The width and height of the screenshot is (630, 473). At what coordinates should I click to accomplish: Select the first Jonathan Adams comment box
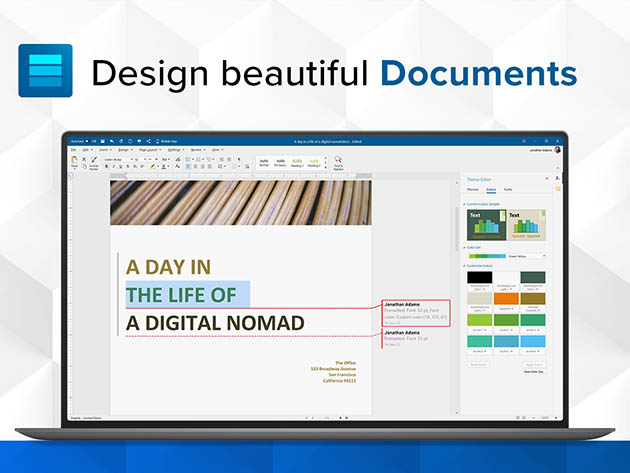(415, 311)
